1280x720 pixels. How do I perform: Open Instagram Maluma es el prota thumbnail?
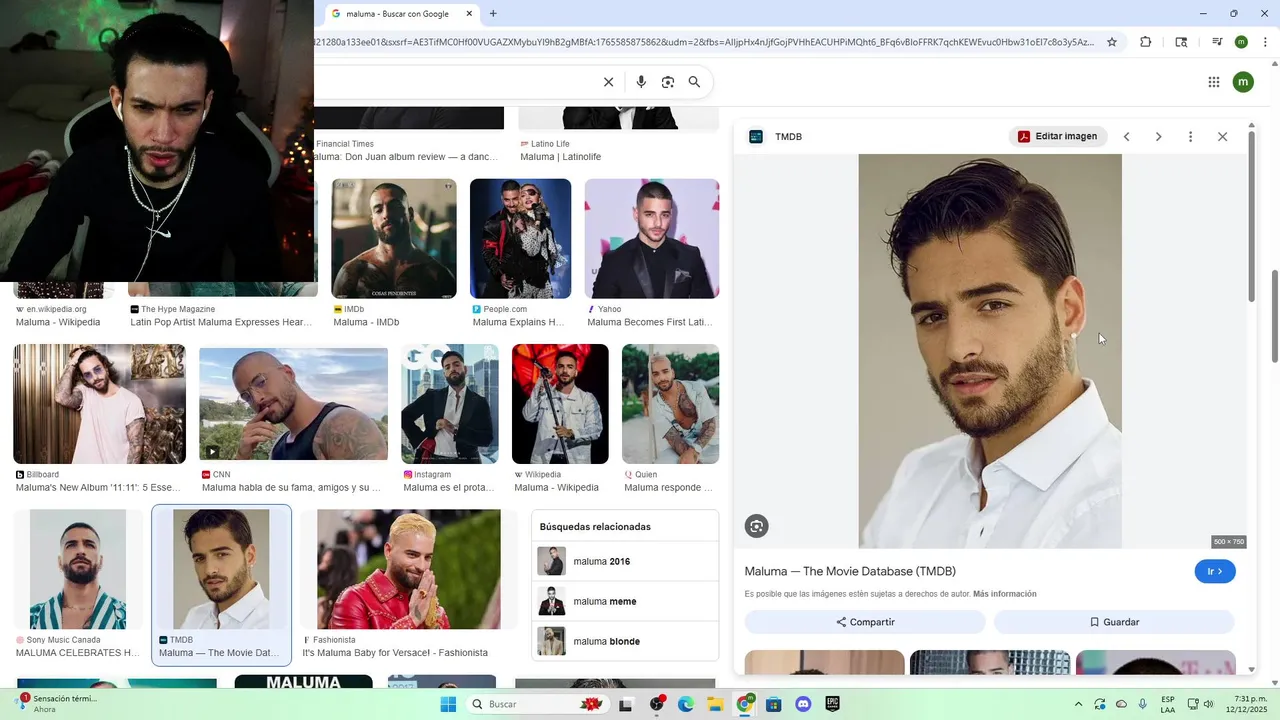point(450,404)
